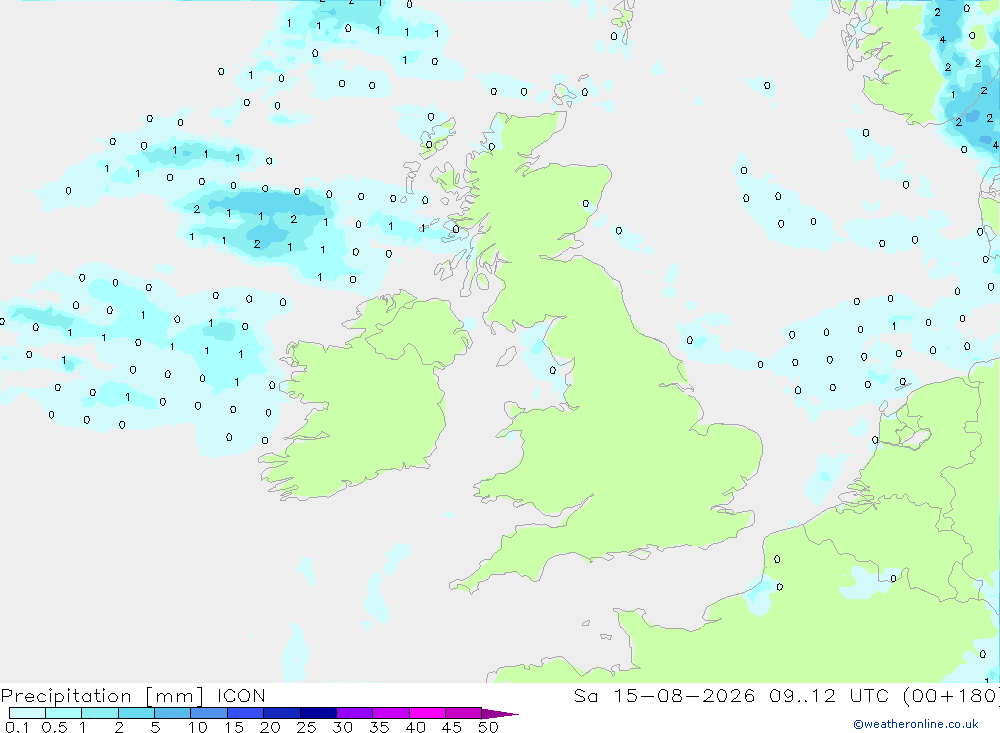Click the 10–15 mm blue legend swatch
1000x733 pixels.
tap(209, 713)
